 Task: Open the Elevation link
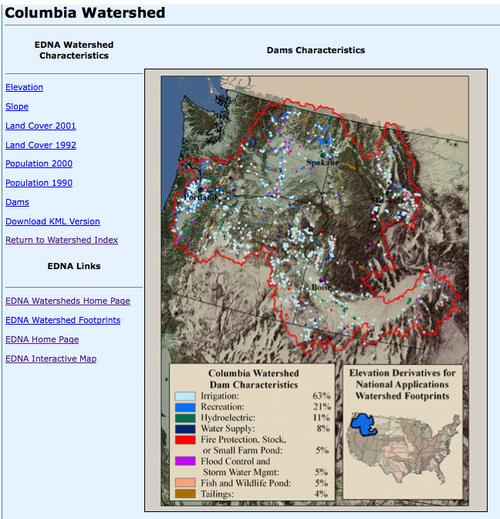tap(24, 87)
